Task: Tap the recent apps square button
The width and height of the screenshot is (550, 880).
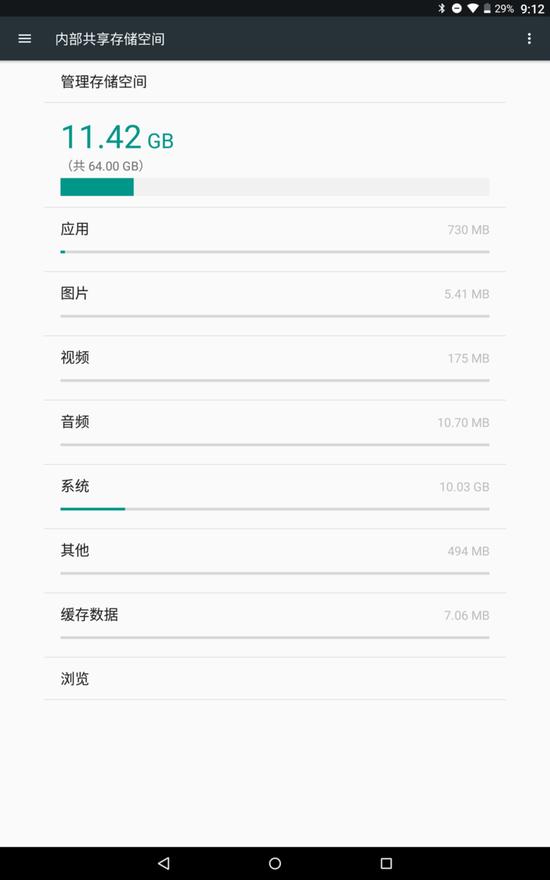Action: coord(386,863)
